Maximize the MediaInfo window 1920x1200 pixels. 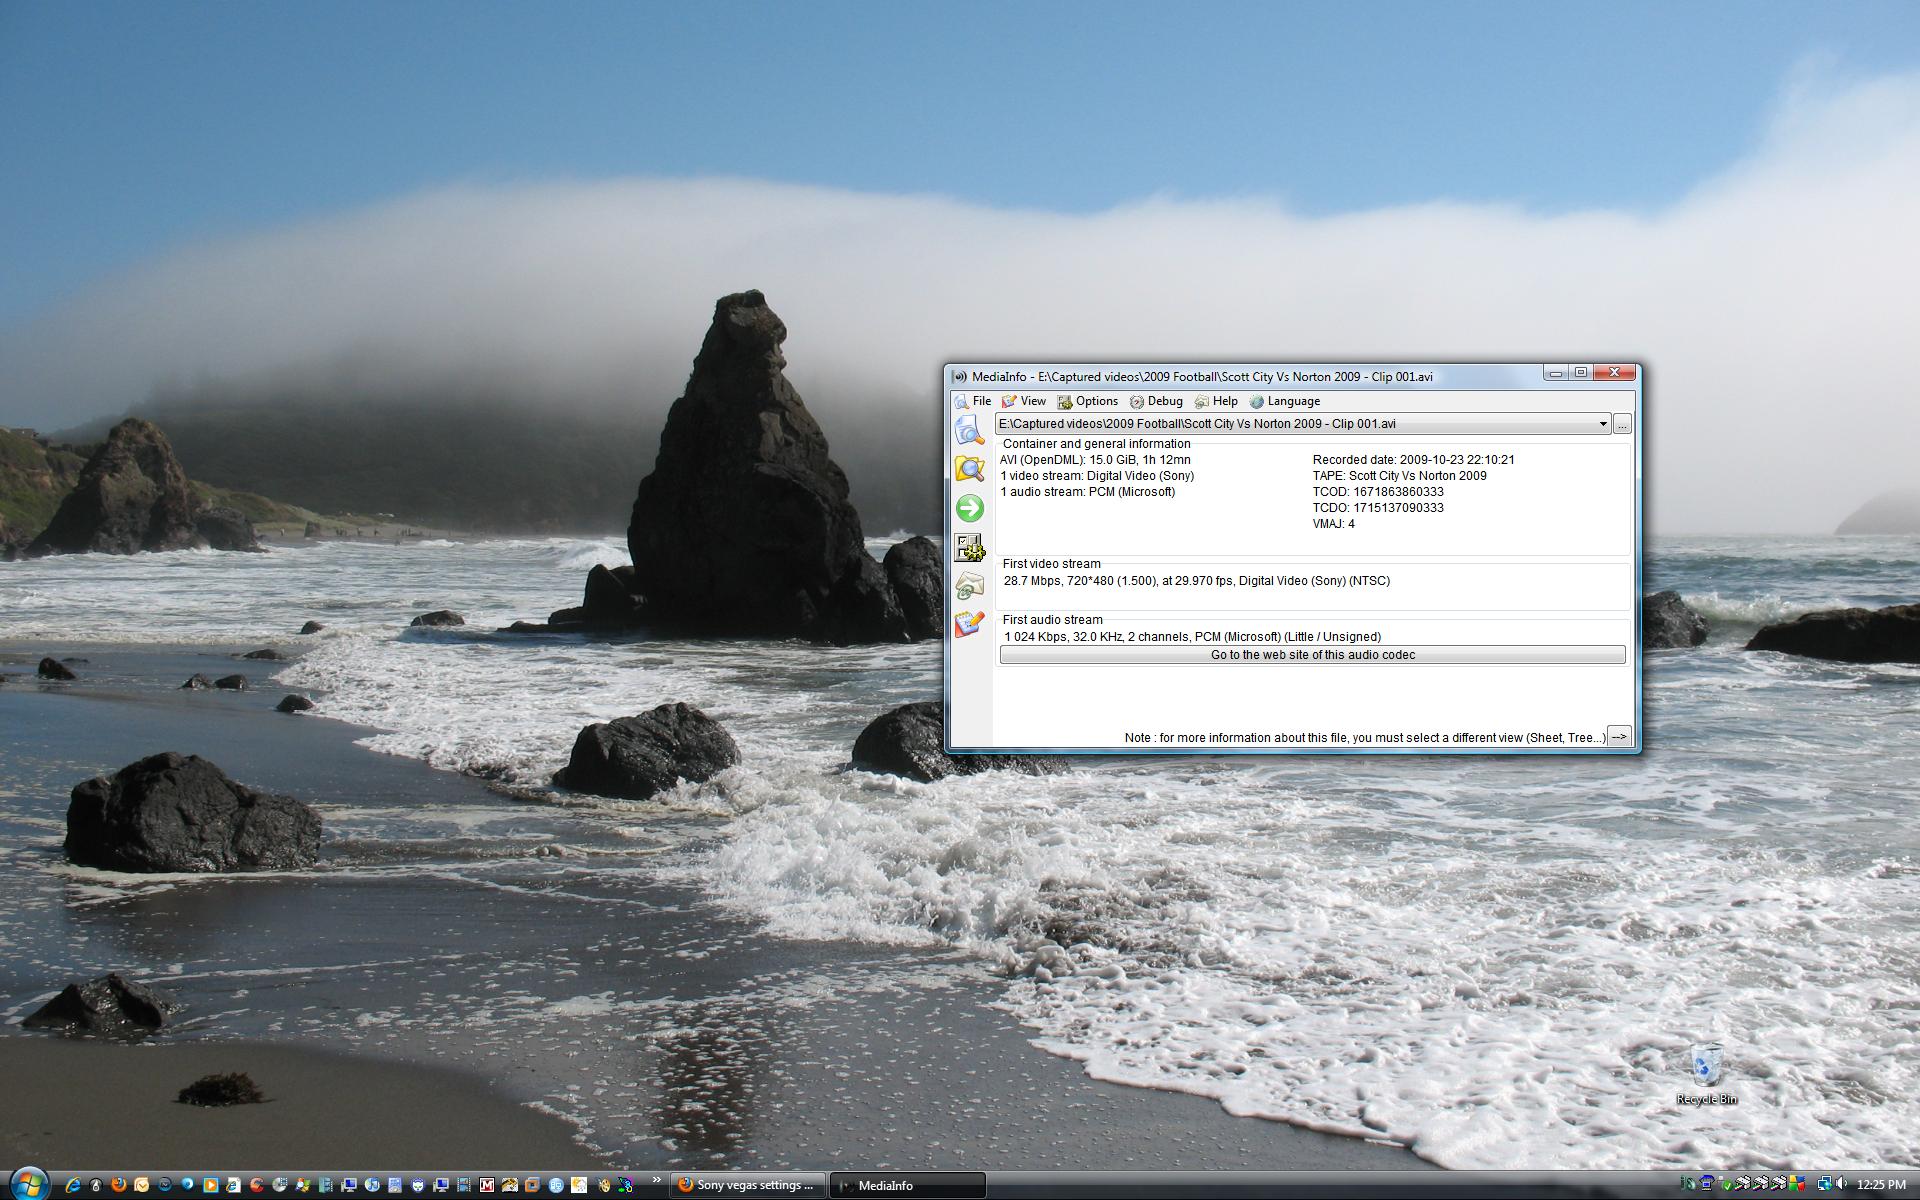click(1581, 373)
